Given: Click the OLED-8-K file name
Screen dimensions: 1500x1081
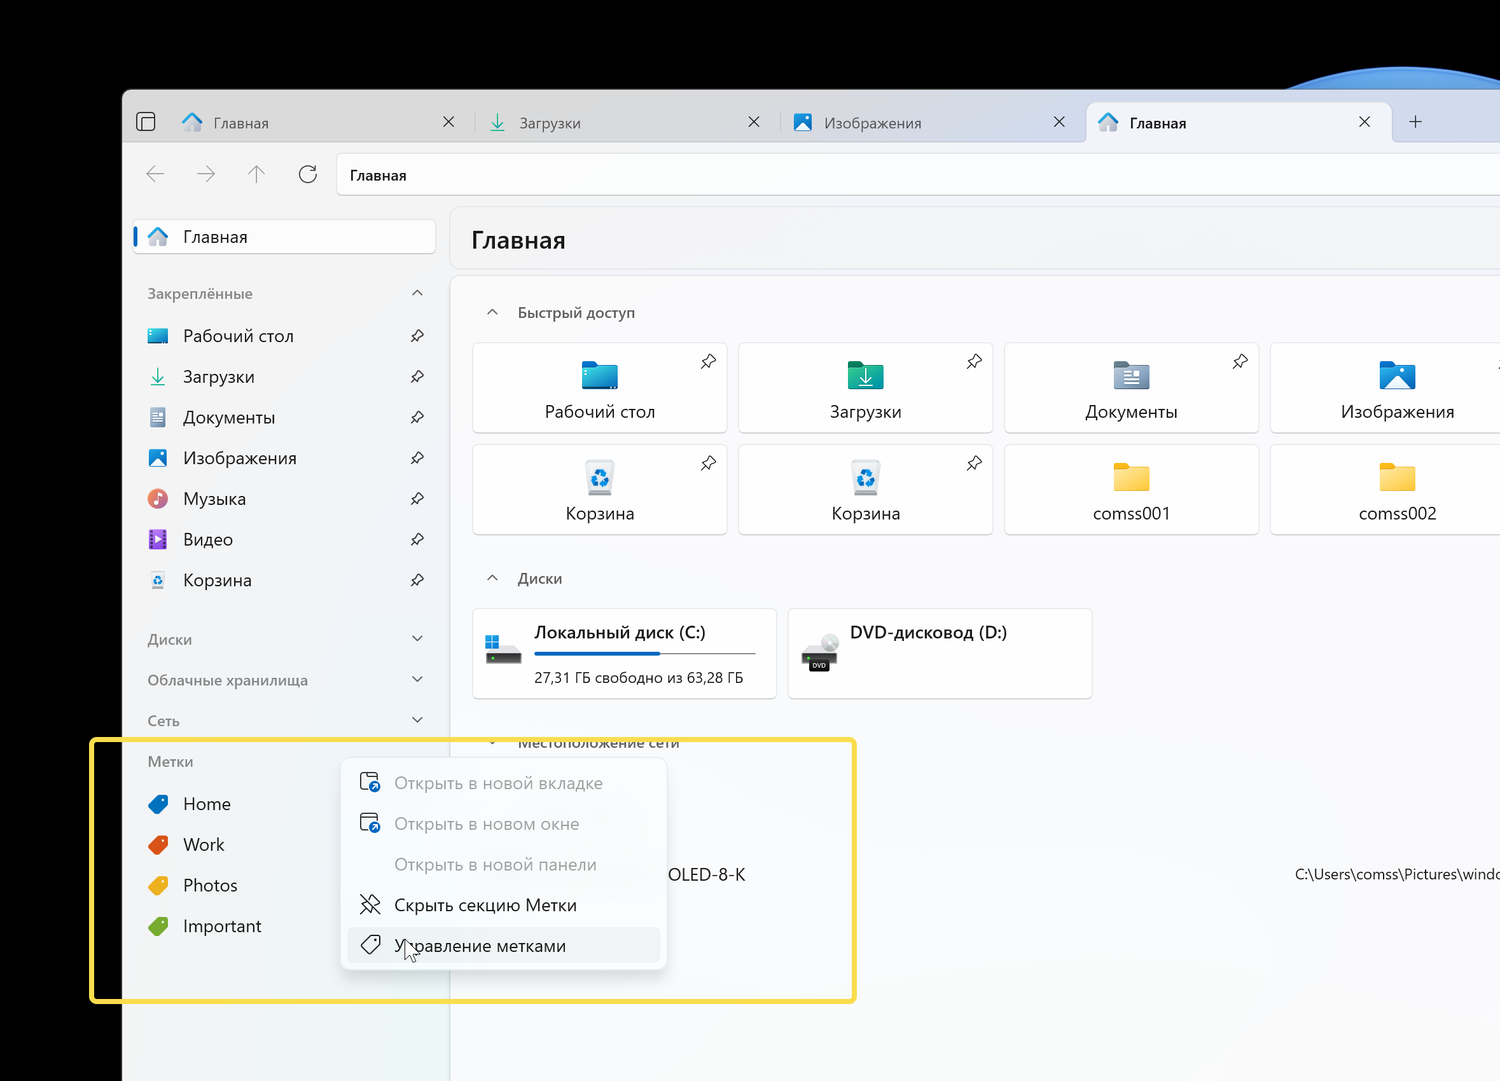Looking at the screenshot, I should 707,874.
